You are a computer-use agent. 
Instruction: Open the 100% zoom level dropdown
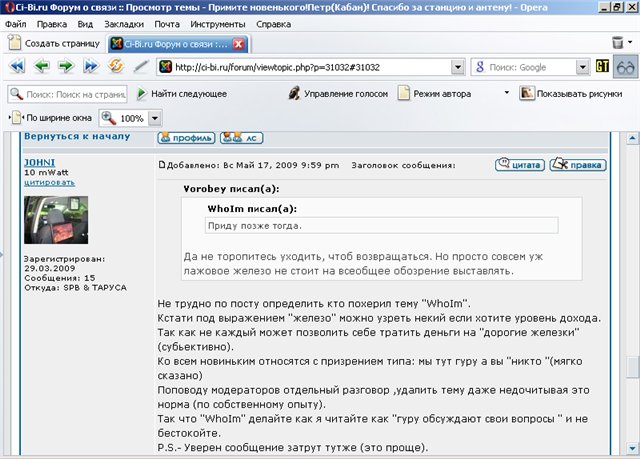(x=157, y=118)
